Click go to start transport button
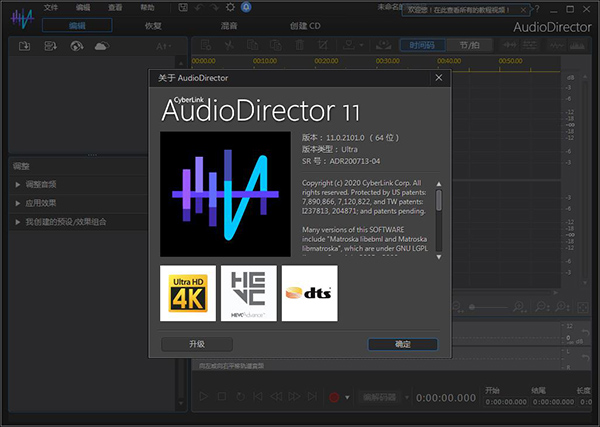 258,396
